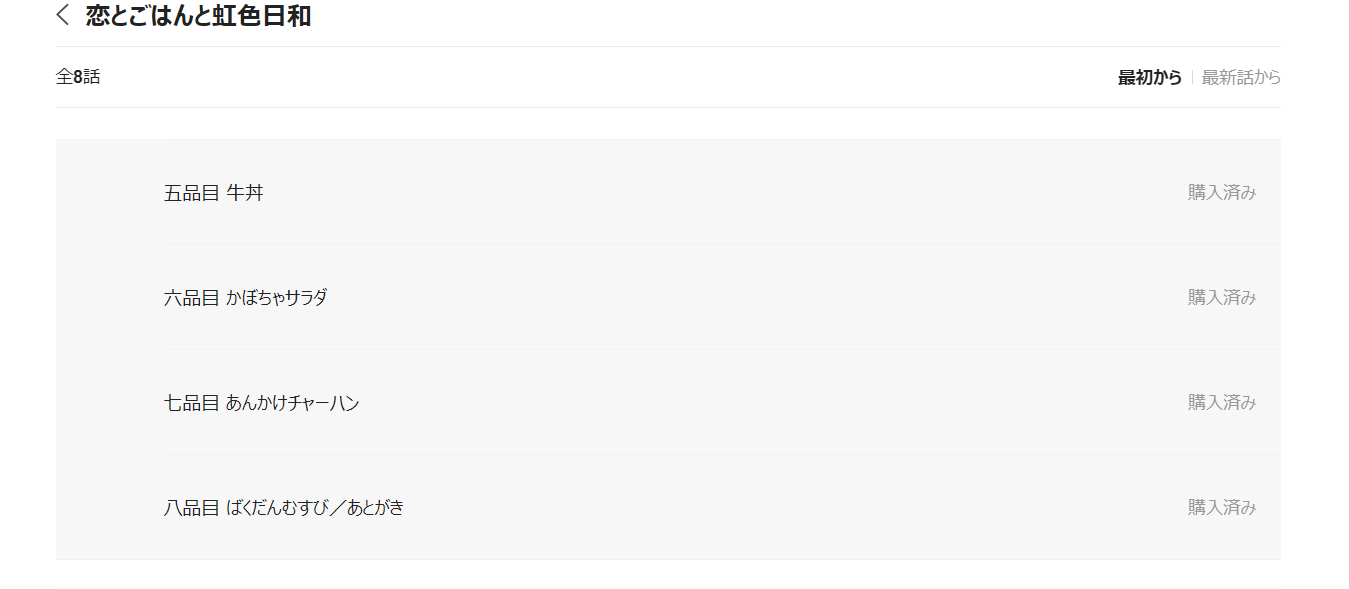Click the thumbnail area left of 六品目 かぼちゃサラダ

tap(110, 298)
